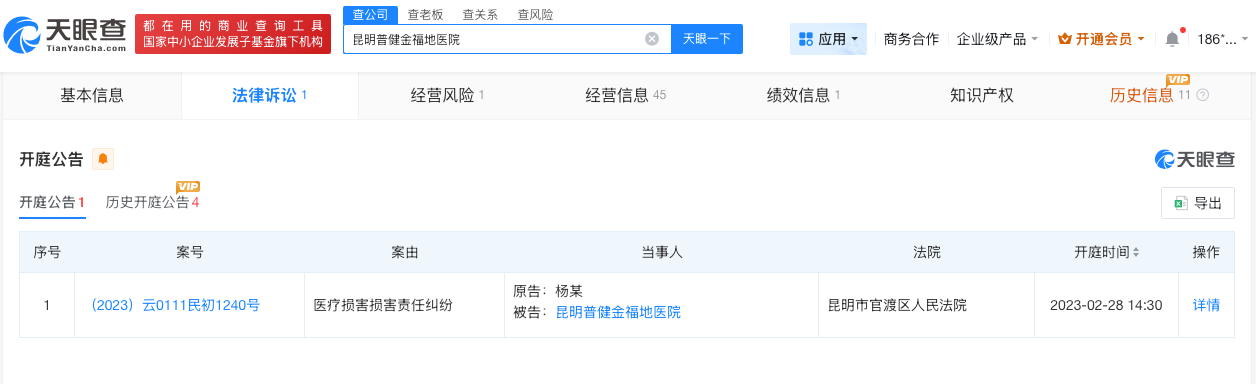The image size is (1256, 384).
Task: Click the 当事人 column header
Action: click(661, 252)
